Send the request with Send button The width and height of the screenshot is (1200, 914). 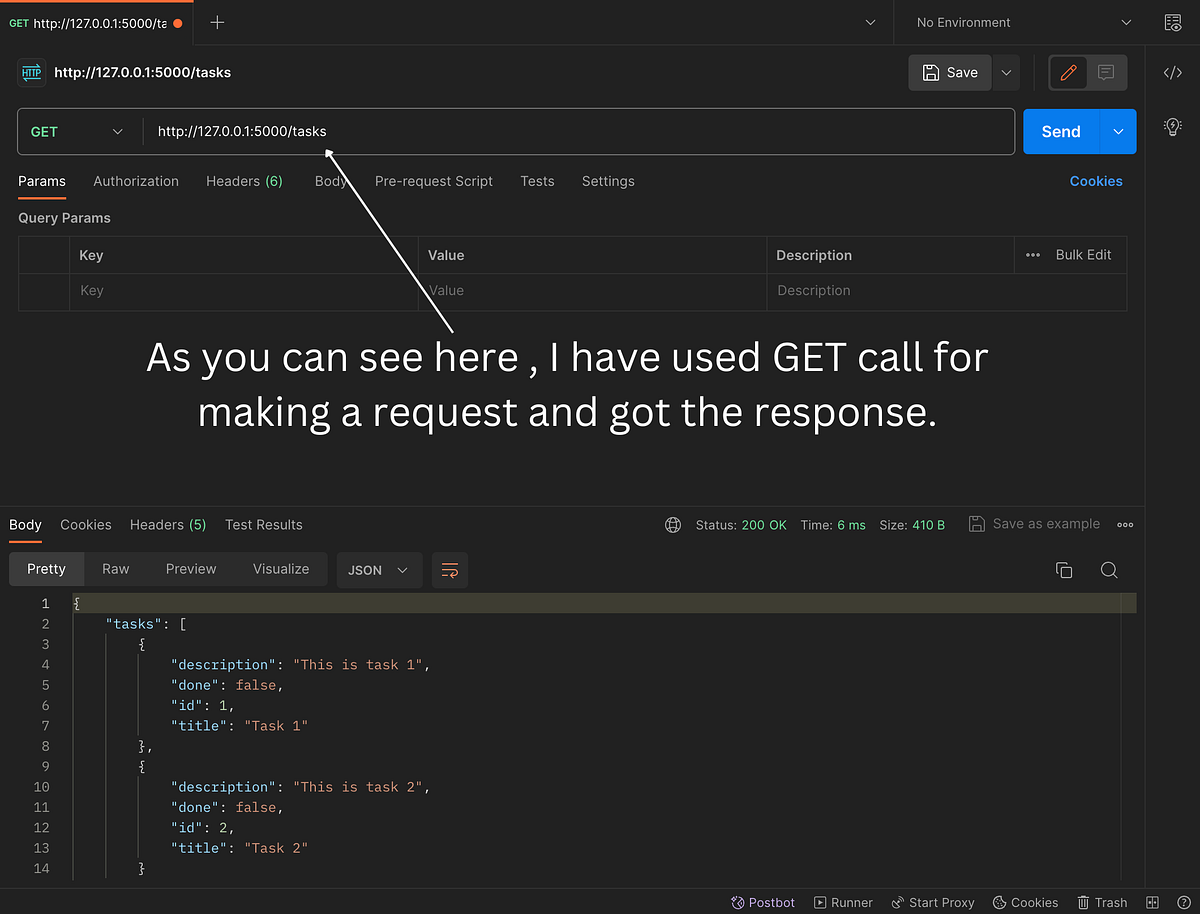pyautogui.click(x=1061, y=132)
